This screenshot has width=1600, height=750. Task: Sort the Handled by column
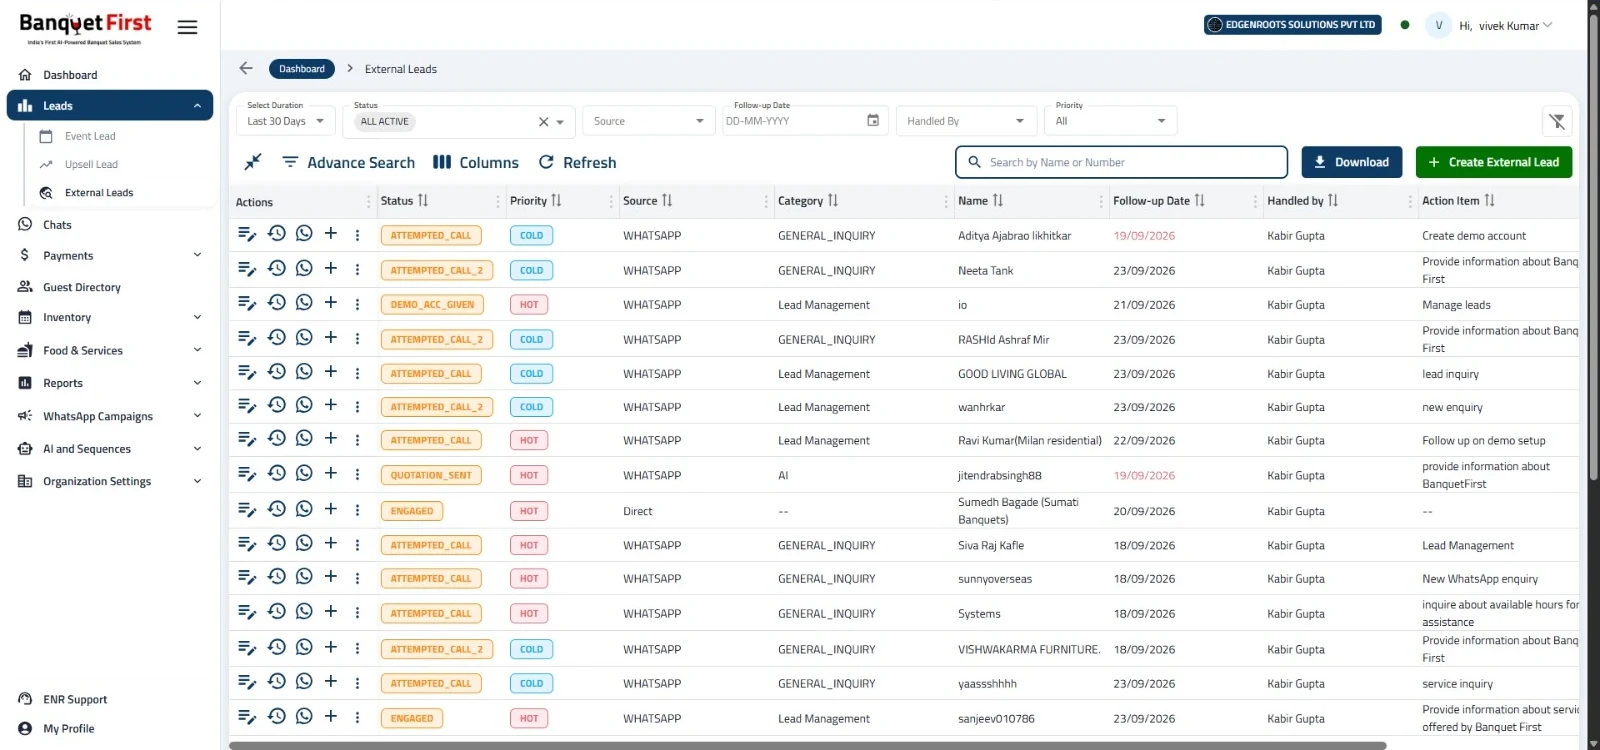tap(1332, 200)
